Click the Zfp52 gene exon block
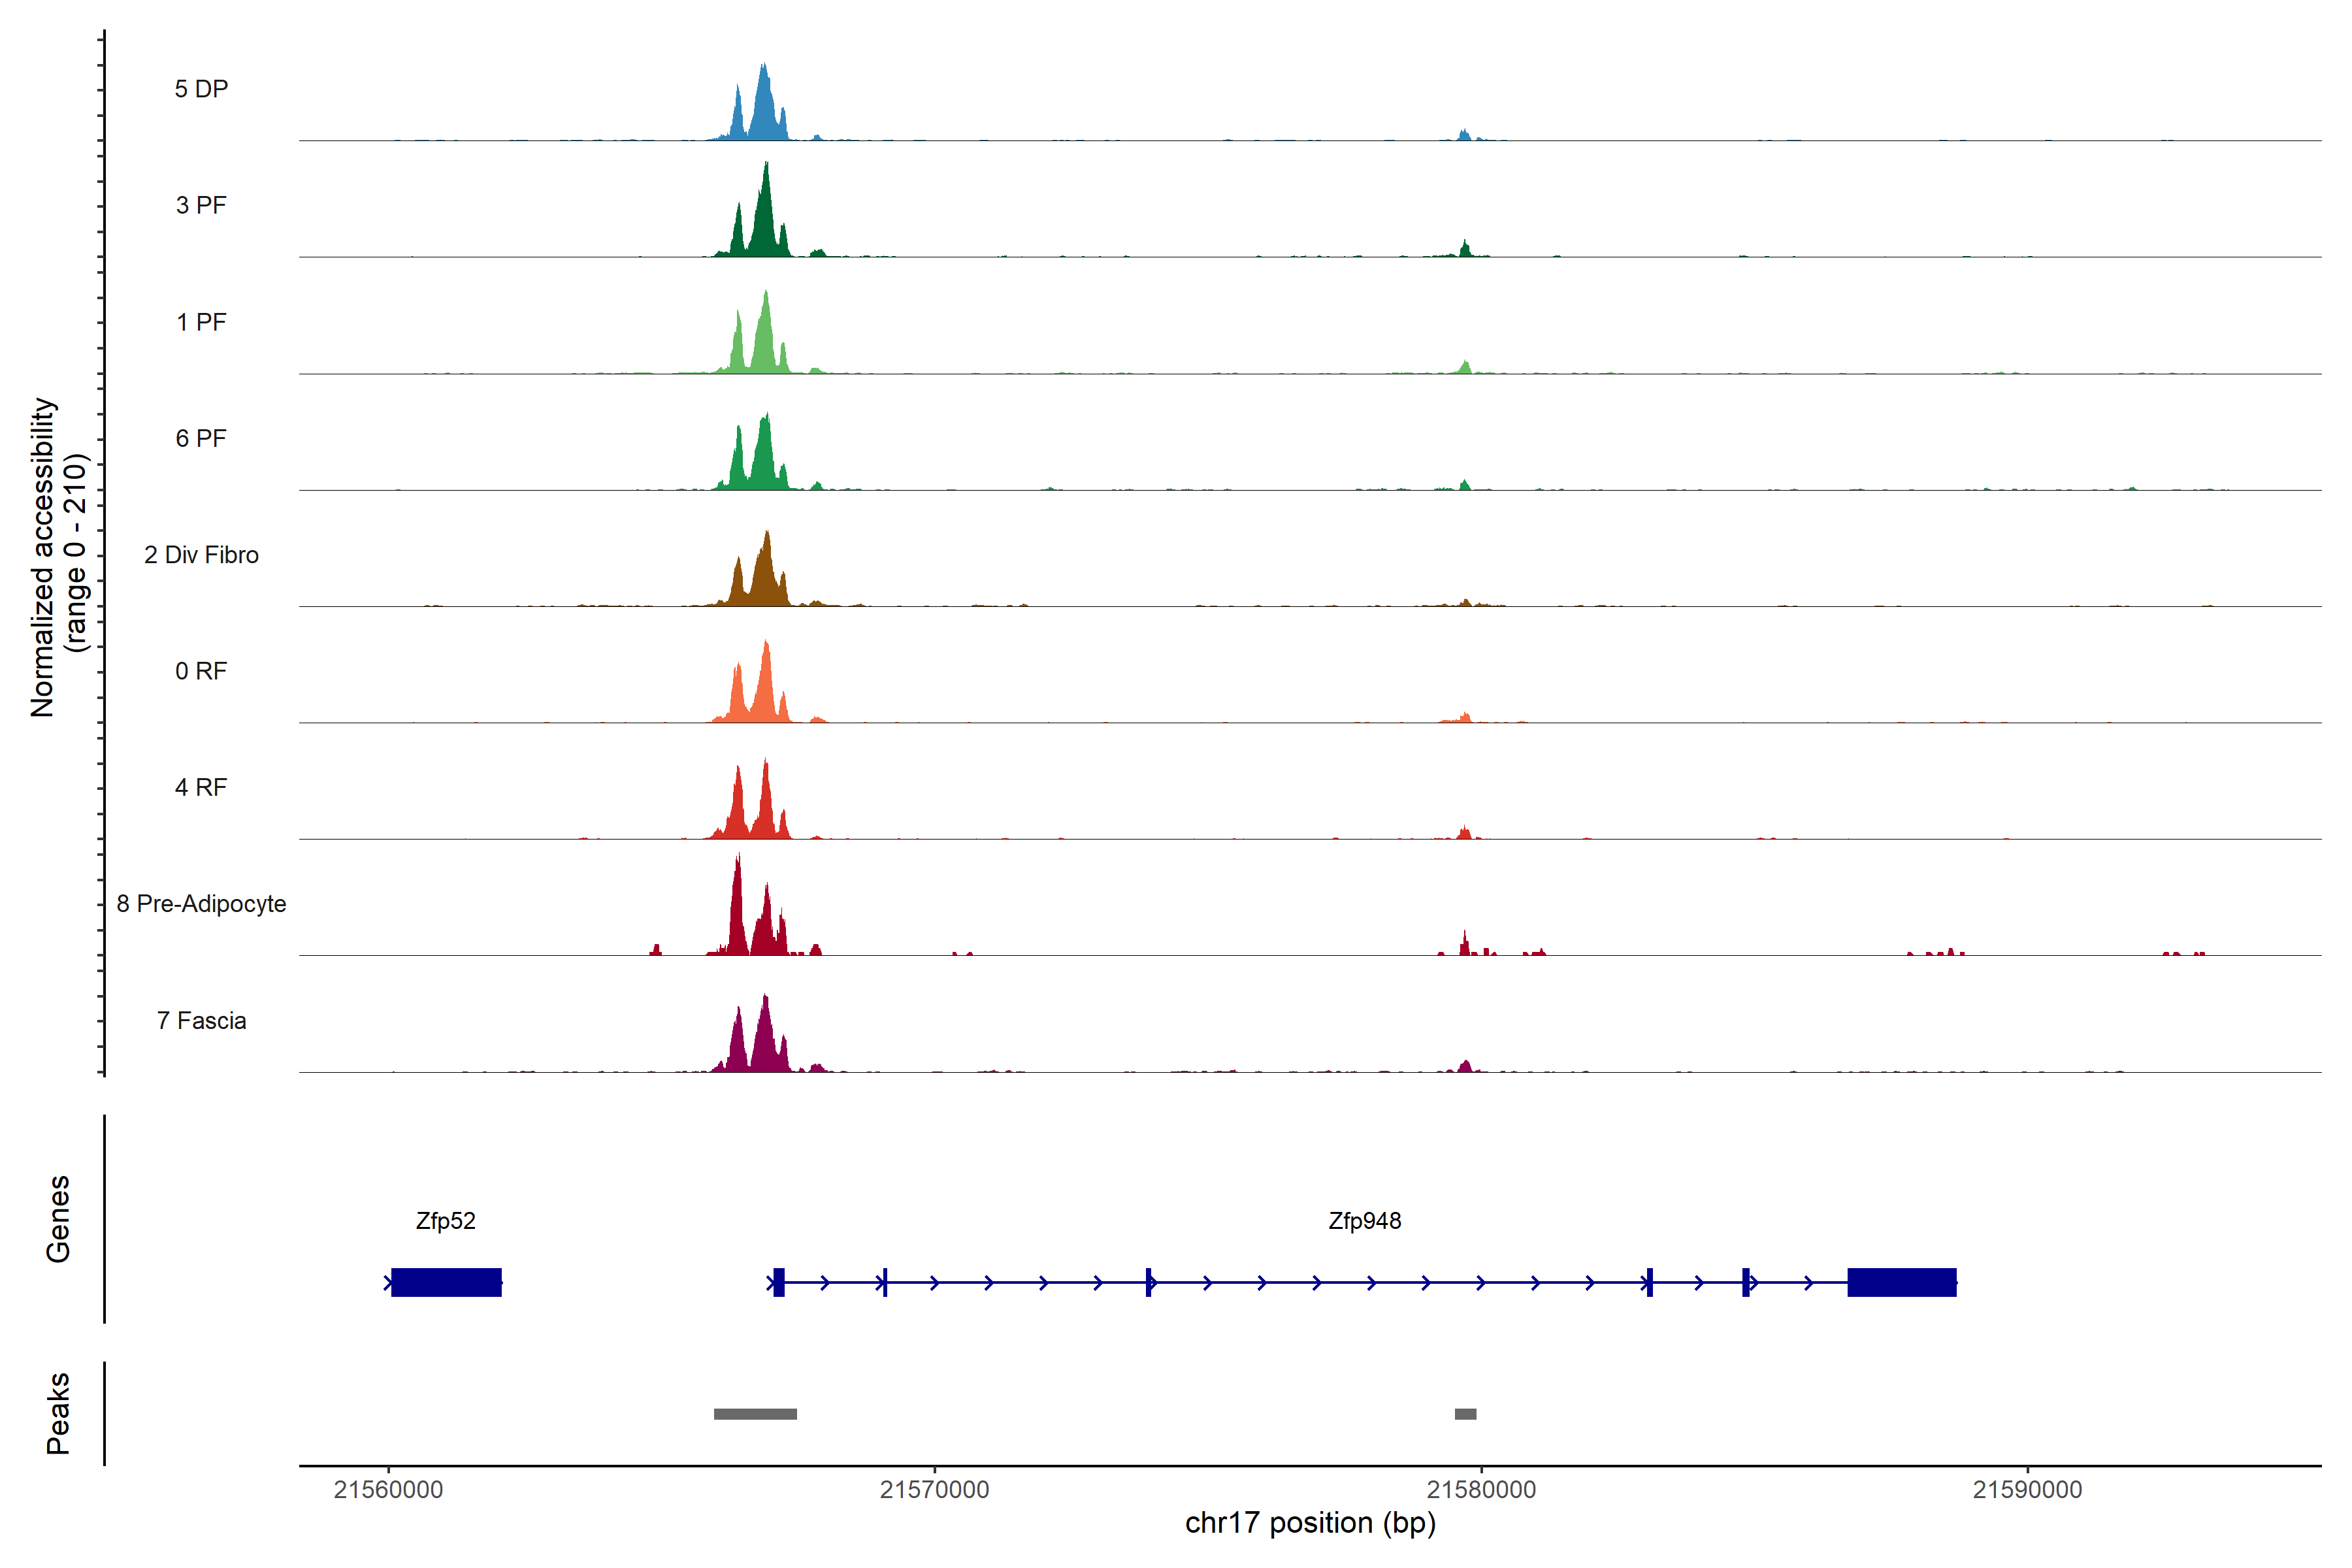The image size is (2352, 1568). click(x=446, y=1282)
